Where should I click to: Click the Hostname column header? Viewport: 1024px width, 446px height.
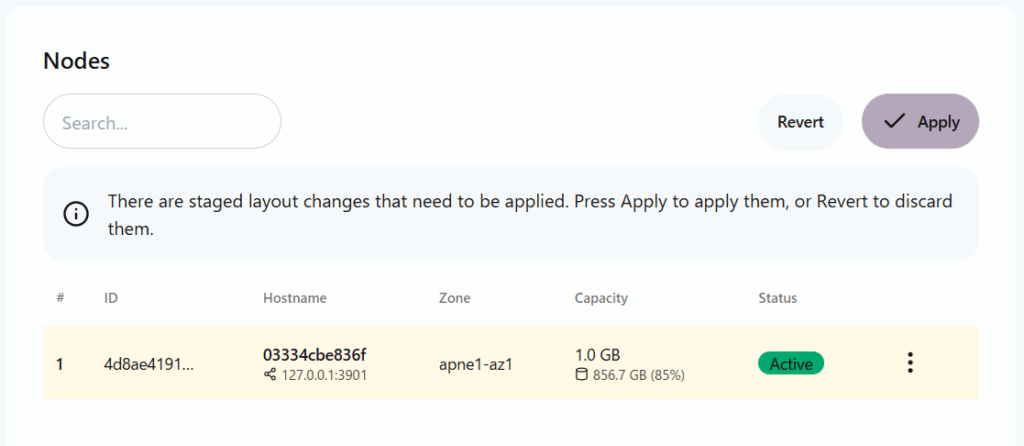(x=294, y=298)
